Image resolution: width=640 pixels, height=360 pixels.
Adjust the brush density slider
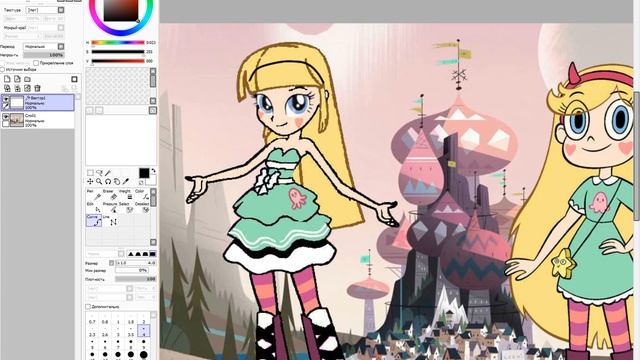[136, 279]
